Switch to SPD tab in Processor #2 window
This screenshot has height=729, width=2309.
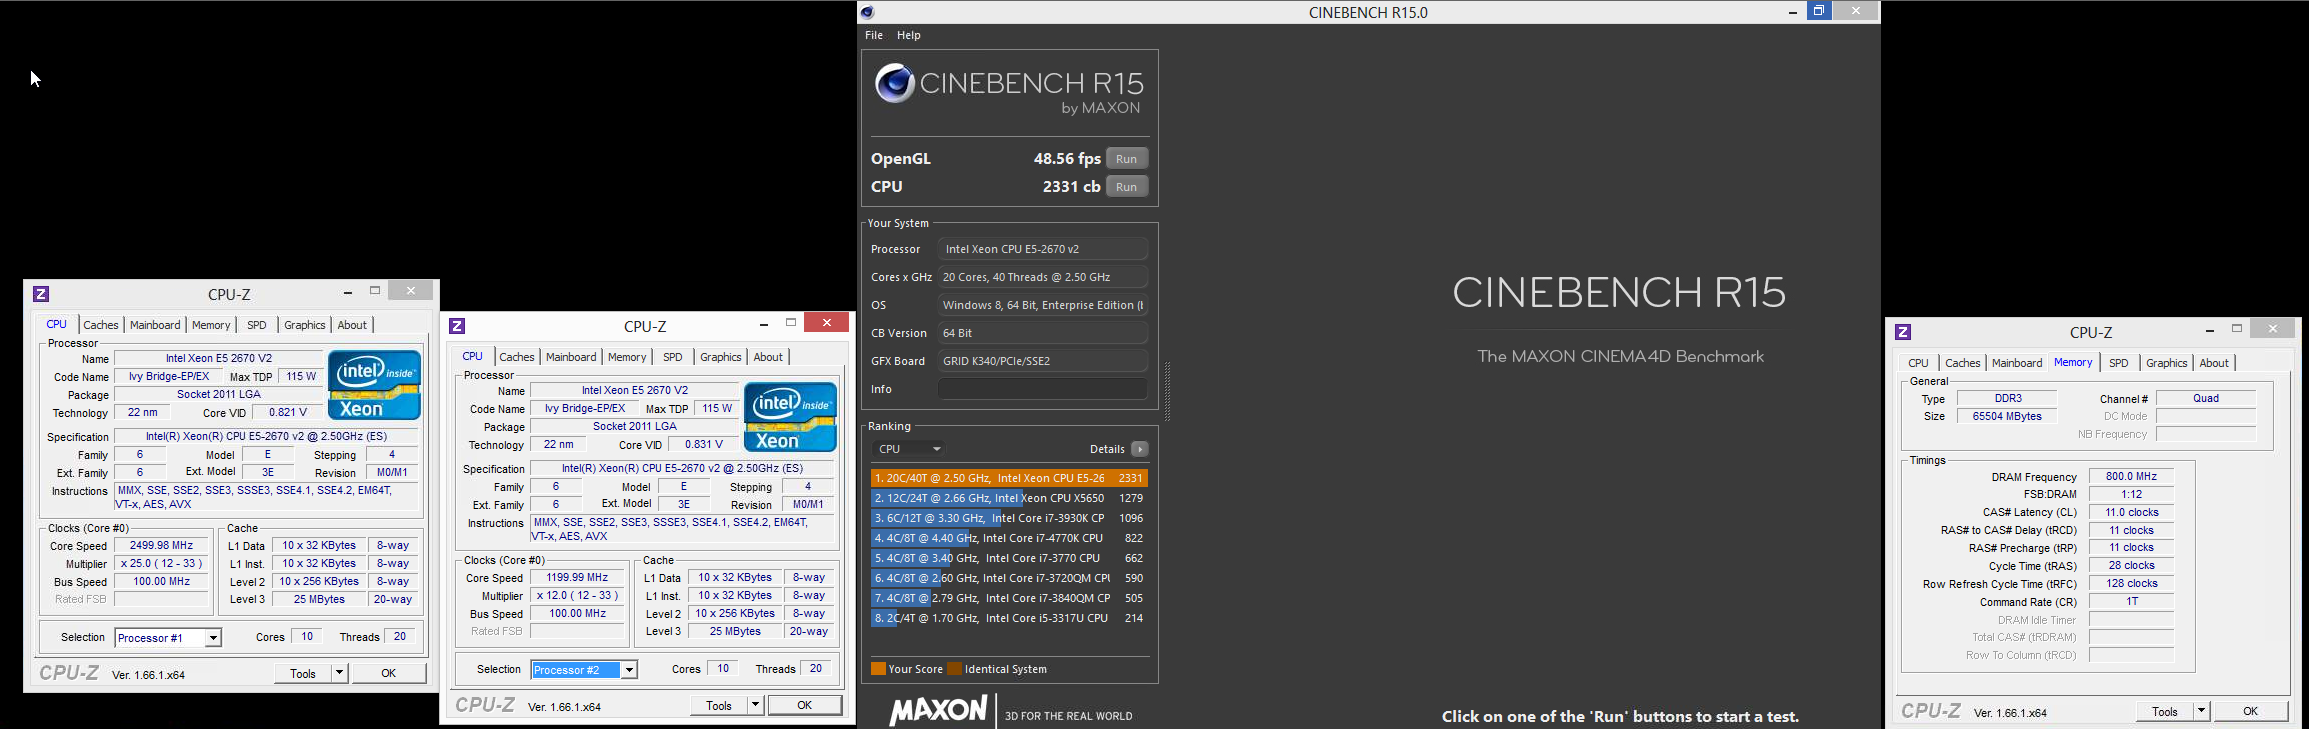673,357
